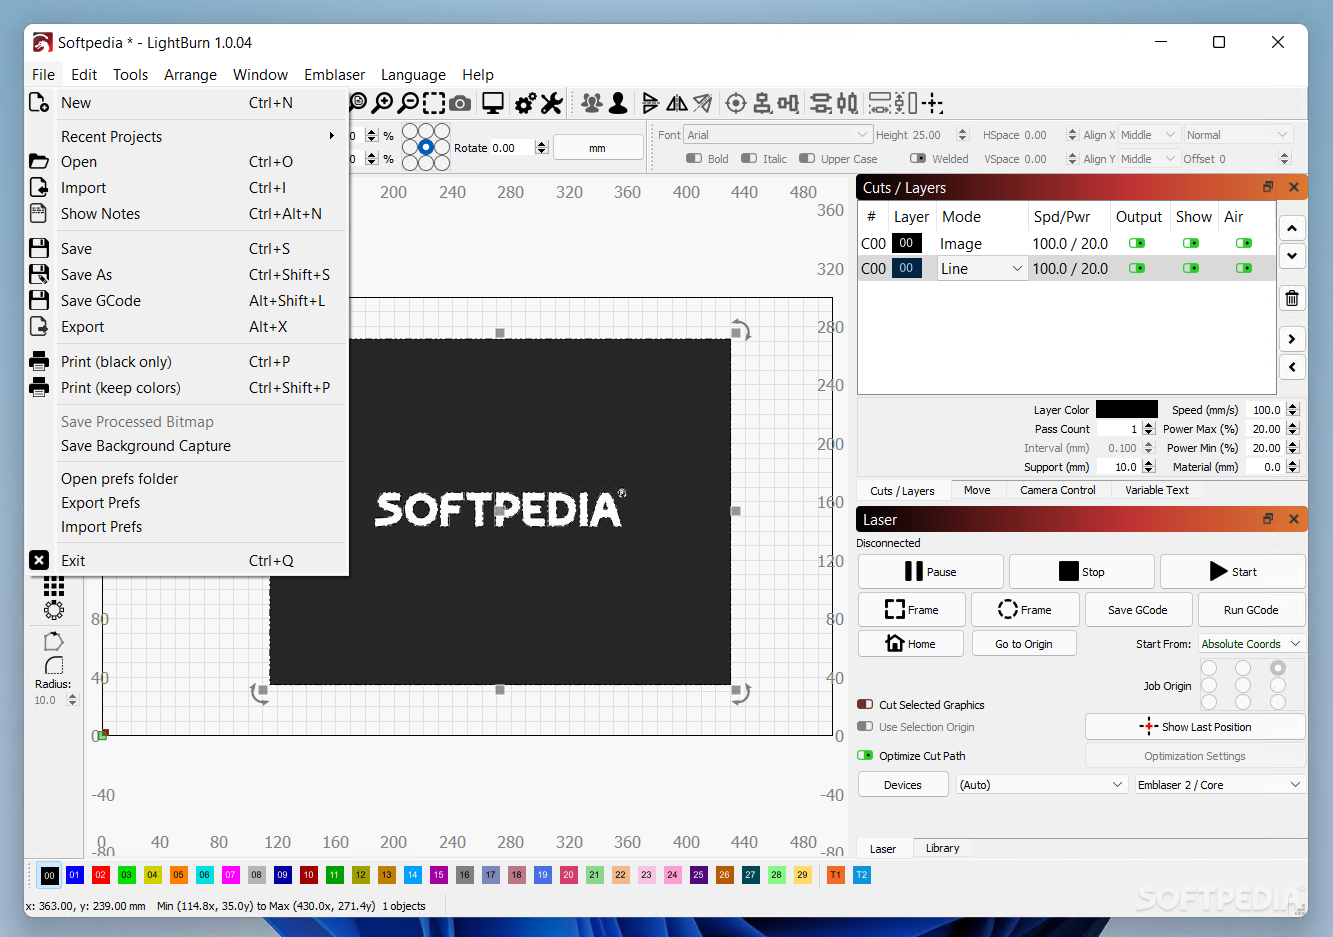The height and width of the screenshot is (937, 1333).
Task: Click the black Layer Color swatch
Action: [1127, 409]
